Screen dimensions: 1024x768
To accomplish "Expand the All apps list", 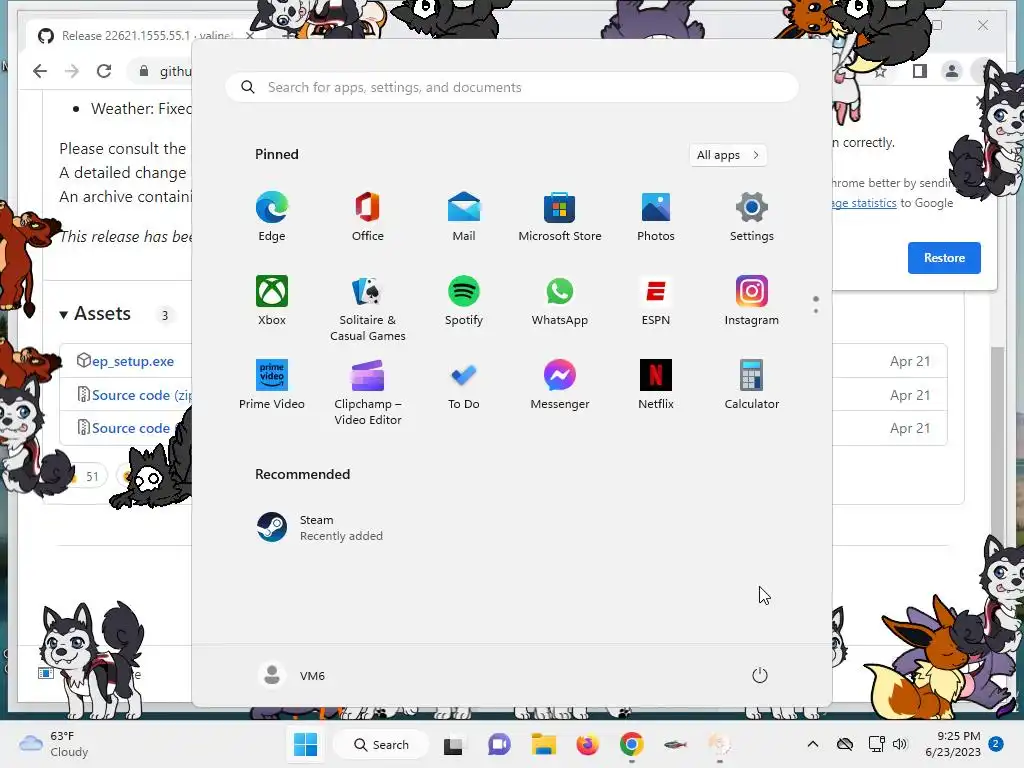I will click(x=728, y=155).
